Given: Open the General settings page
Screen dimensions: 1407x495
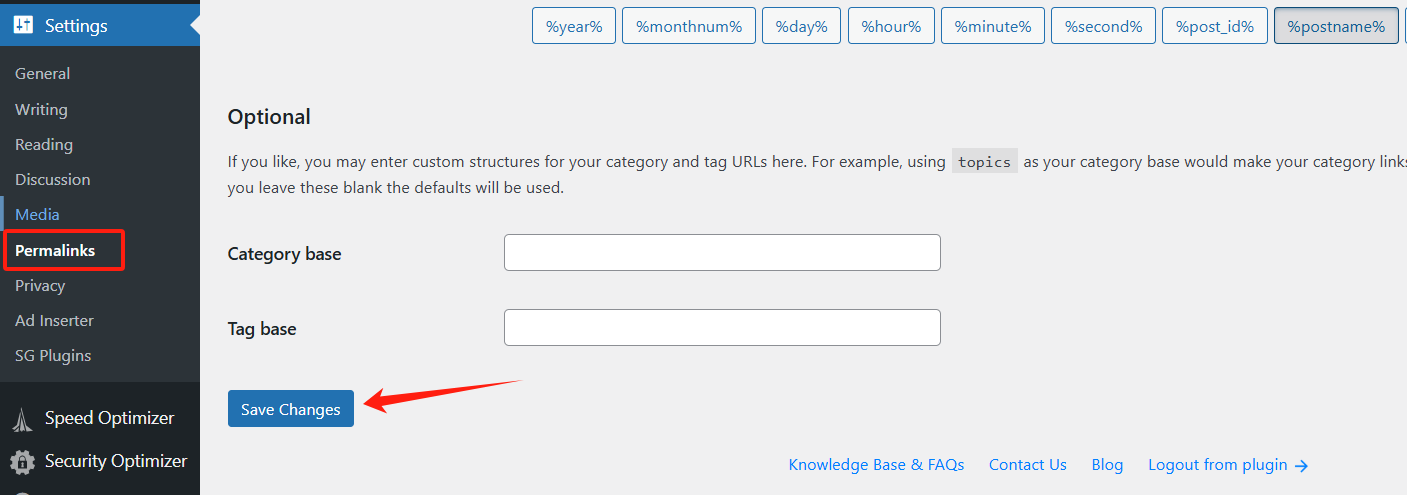Looking at the screenshot, I should [42, 74].
